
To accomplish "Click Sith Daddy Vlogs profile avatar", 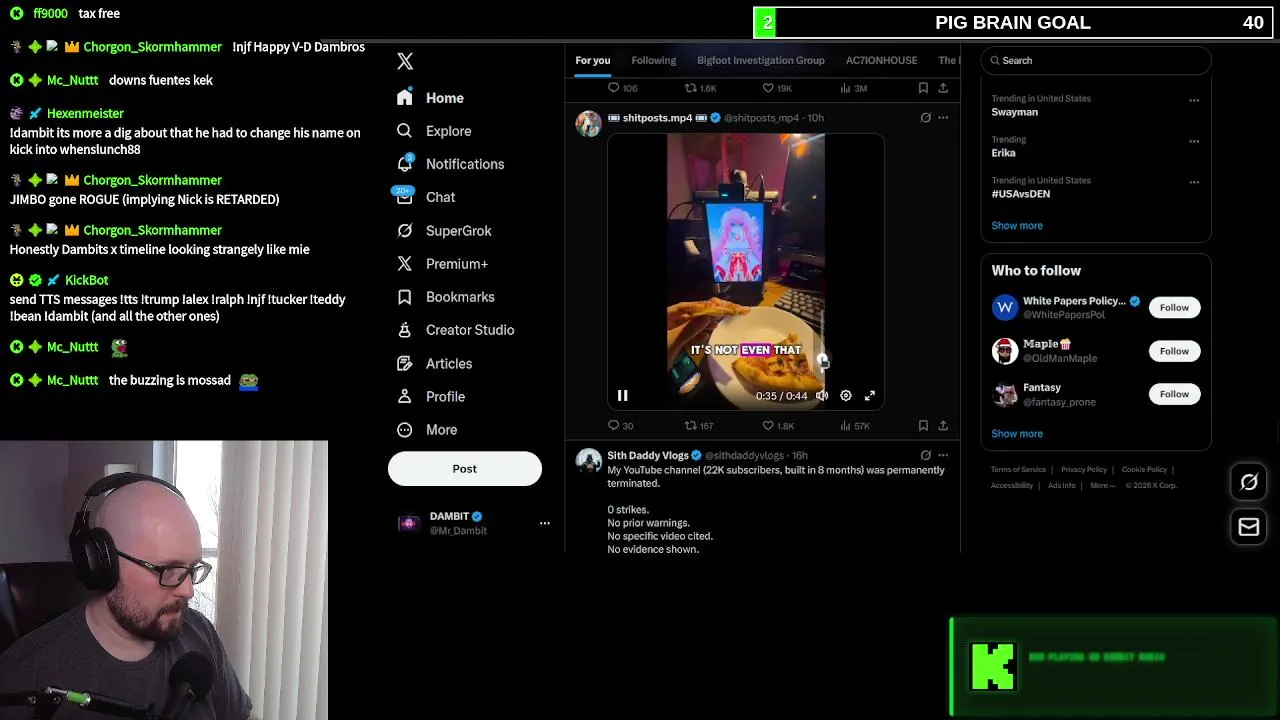I will [589, 460].
